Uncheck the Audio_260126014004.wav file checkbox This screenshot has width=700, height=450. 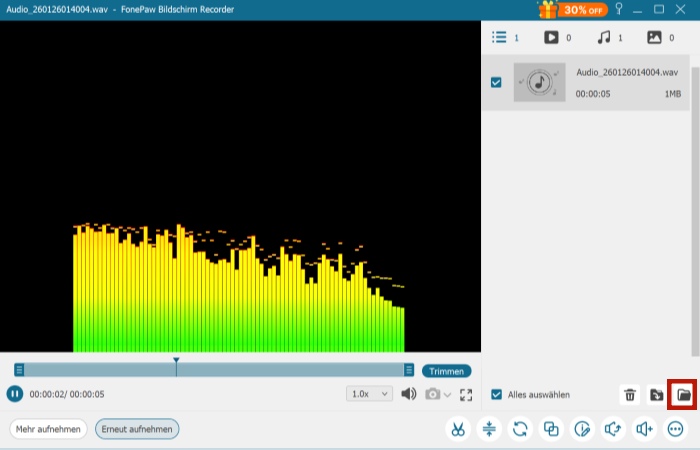point(497,82)
